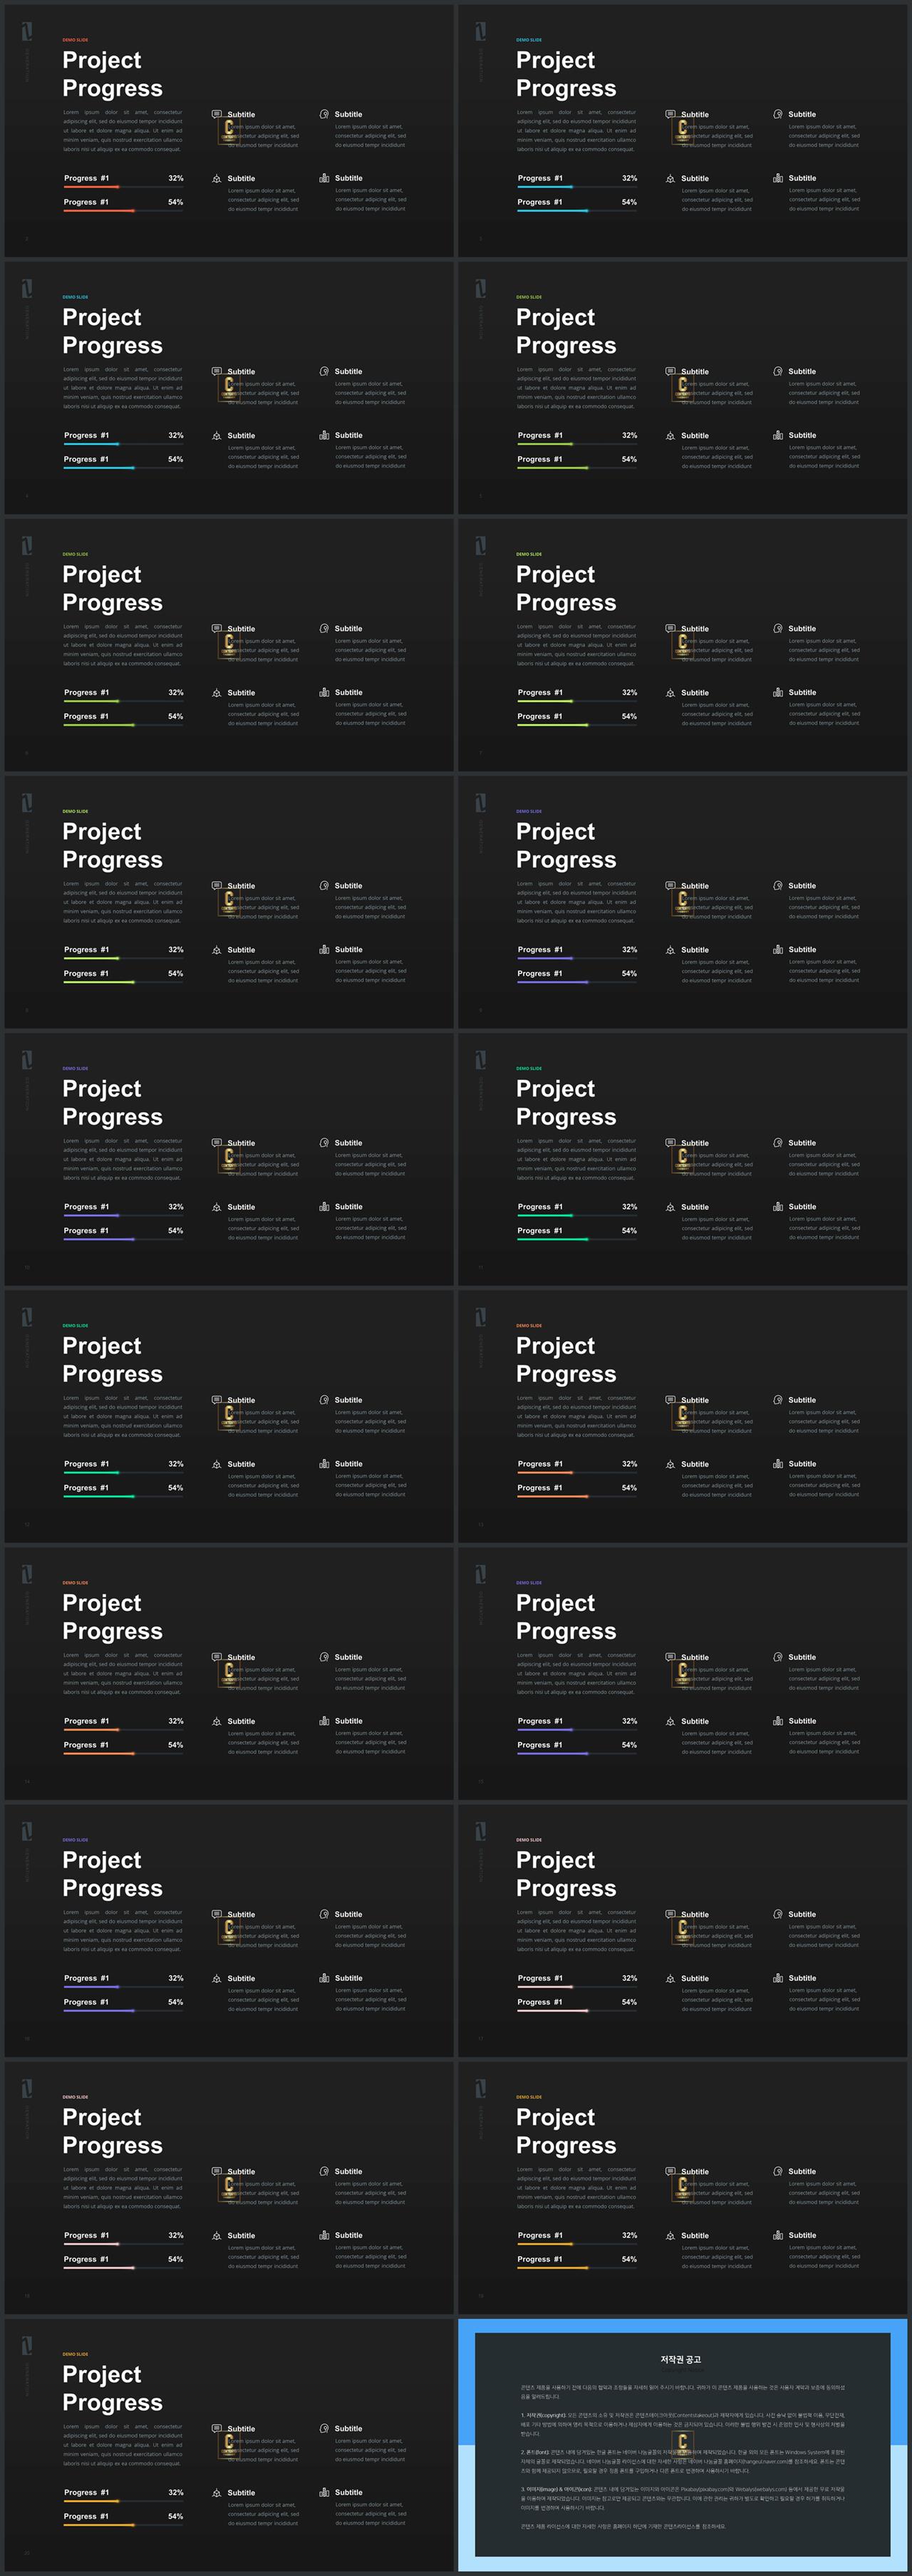Image resolution: width=912 pixels, height=2576 pixels.
Task: Select the Lorem ipsum body paragraph on red-bar slide
Action: pos(123,131)
